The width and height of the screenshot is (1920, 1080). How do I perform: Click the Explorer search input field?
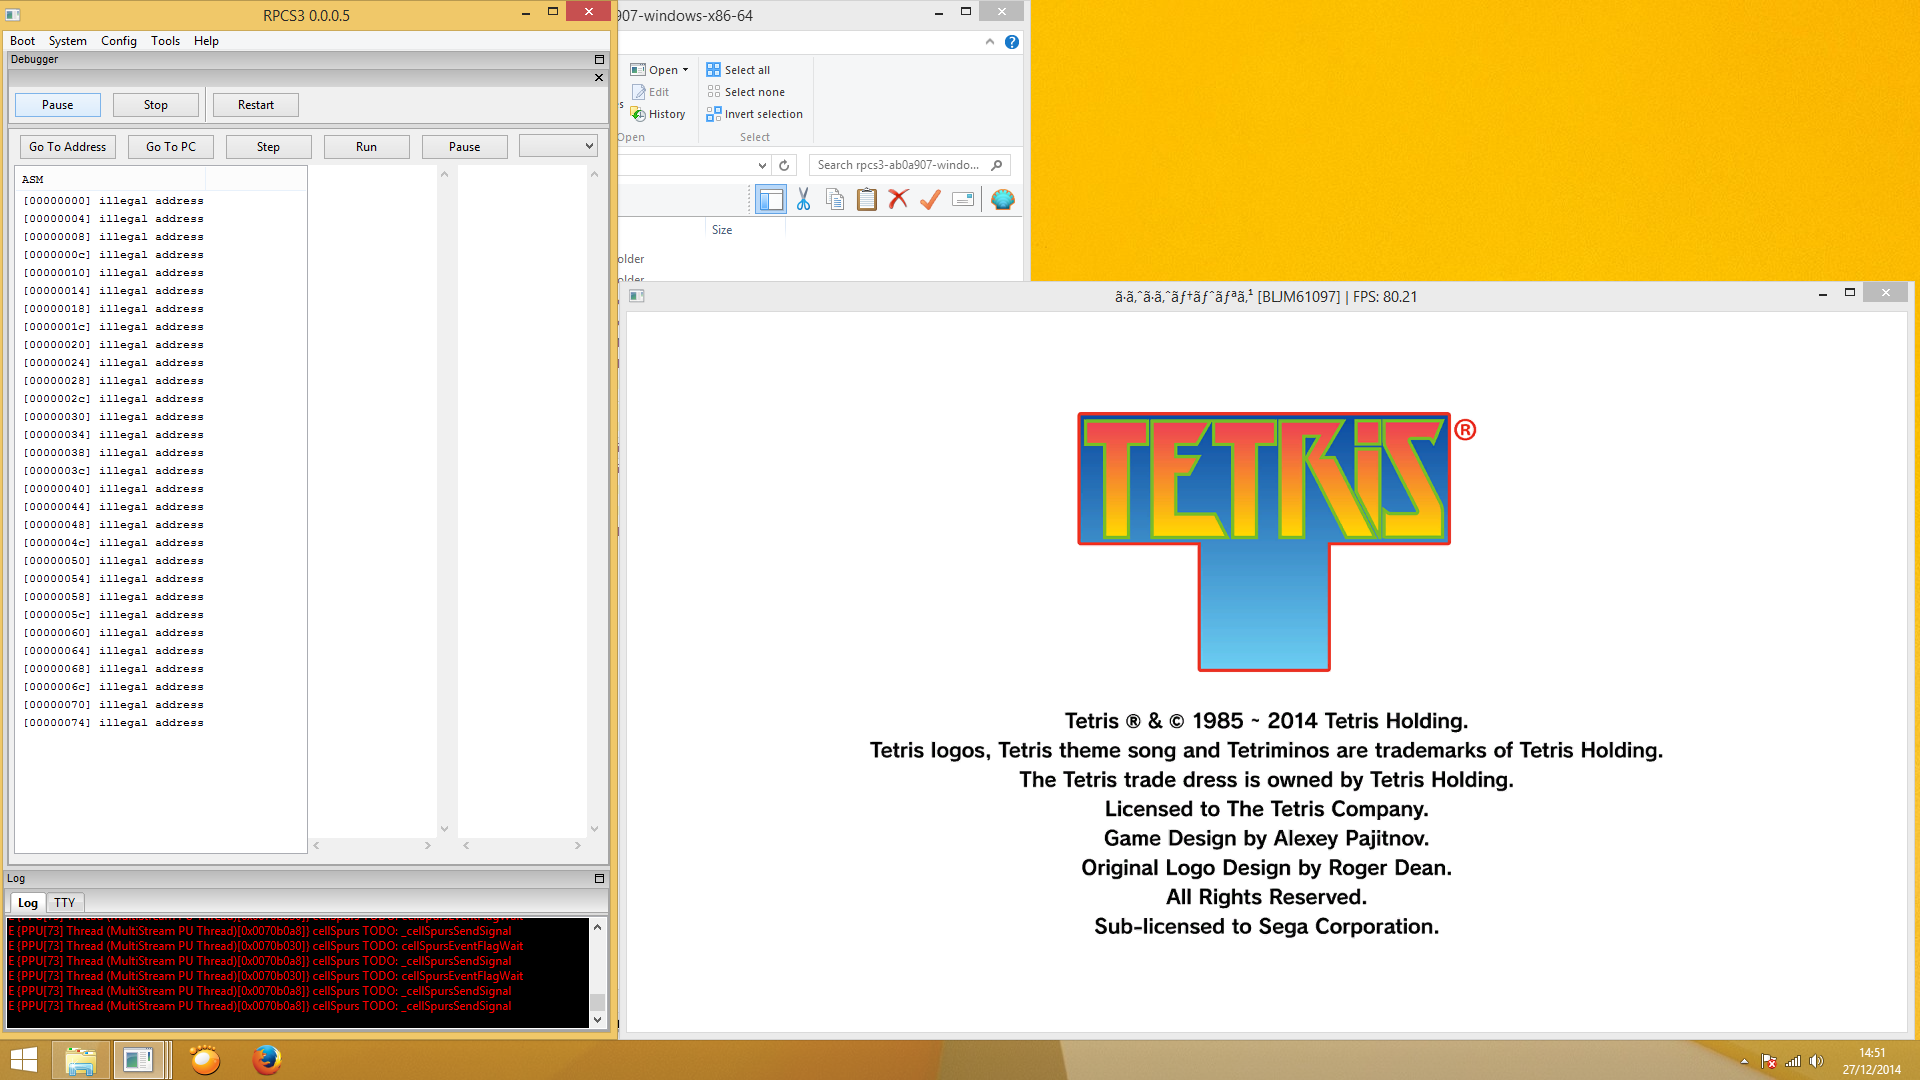click(x=898, y=165)
